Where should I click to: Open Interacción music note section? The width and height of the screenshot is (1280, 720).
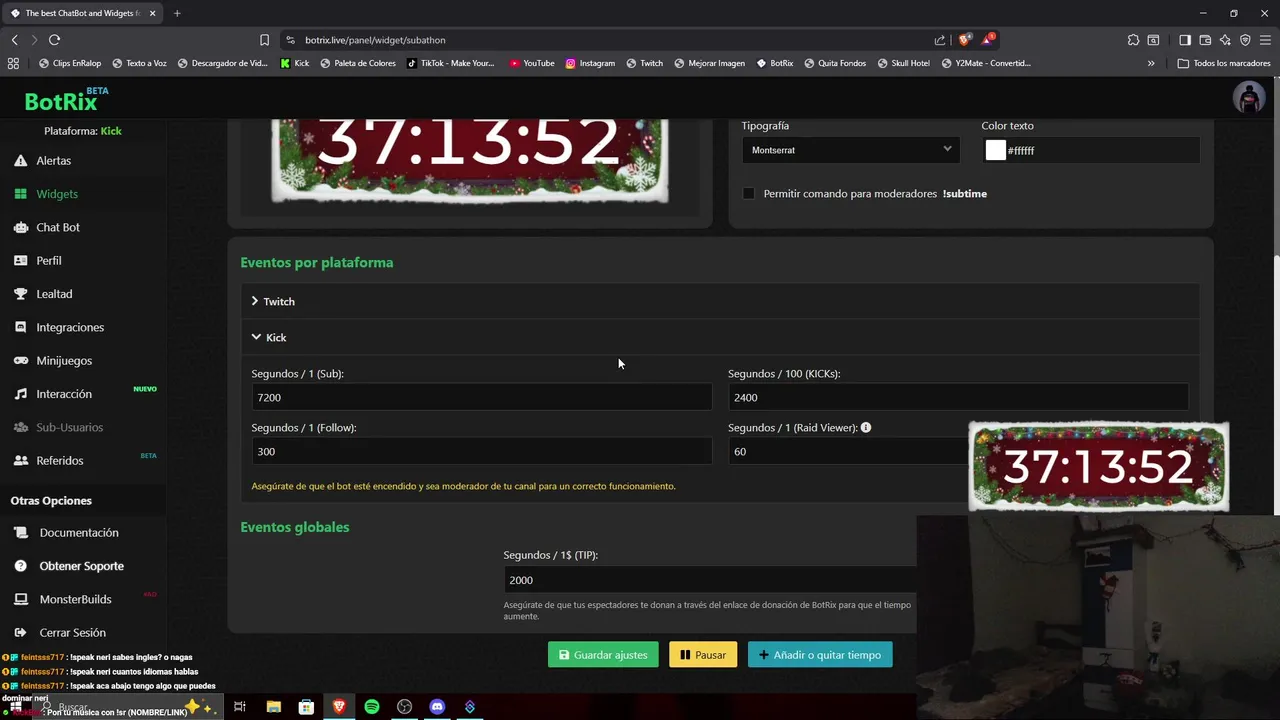[x=63, y=394]
